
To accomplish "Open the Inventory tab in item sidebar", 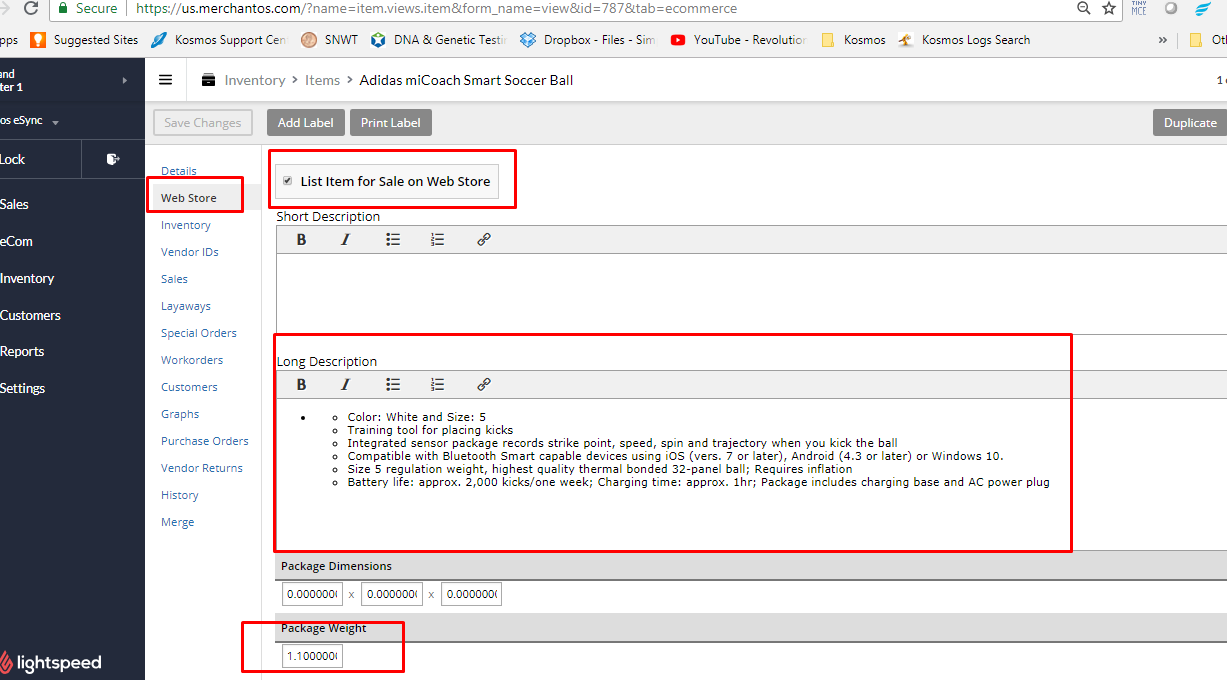I will pos(186,225).
